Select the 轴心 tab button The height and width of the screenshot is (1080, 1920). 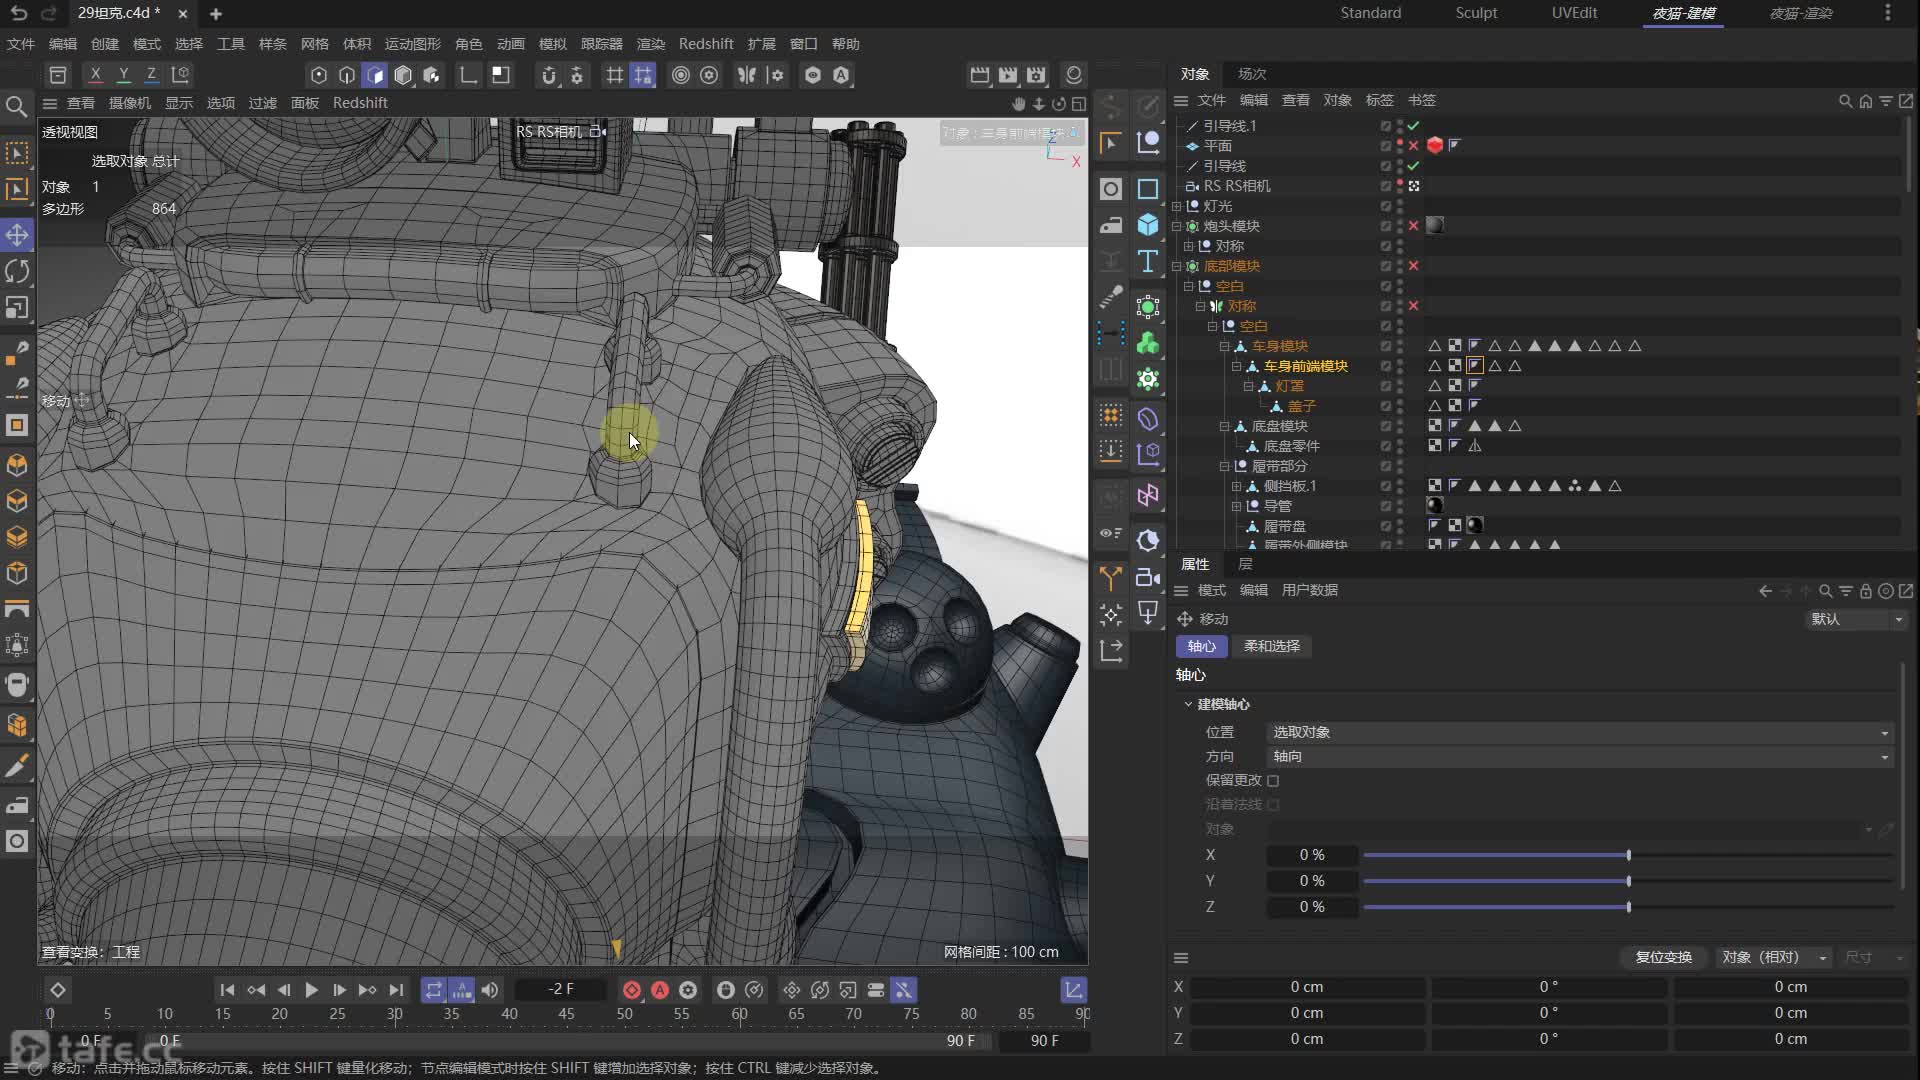tap(1201, 647)
